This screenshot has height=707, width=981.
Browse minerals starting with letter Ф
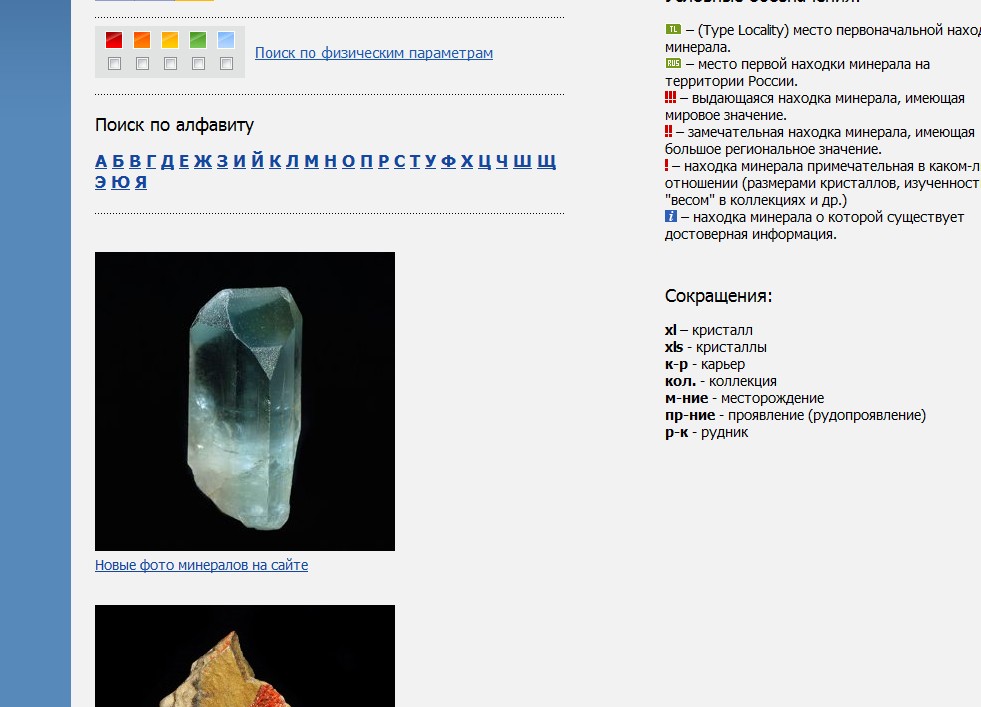[x=449, y=161]
